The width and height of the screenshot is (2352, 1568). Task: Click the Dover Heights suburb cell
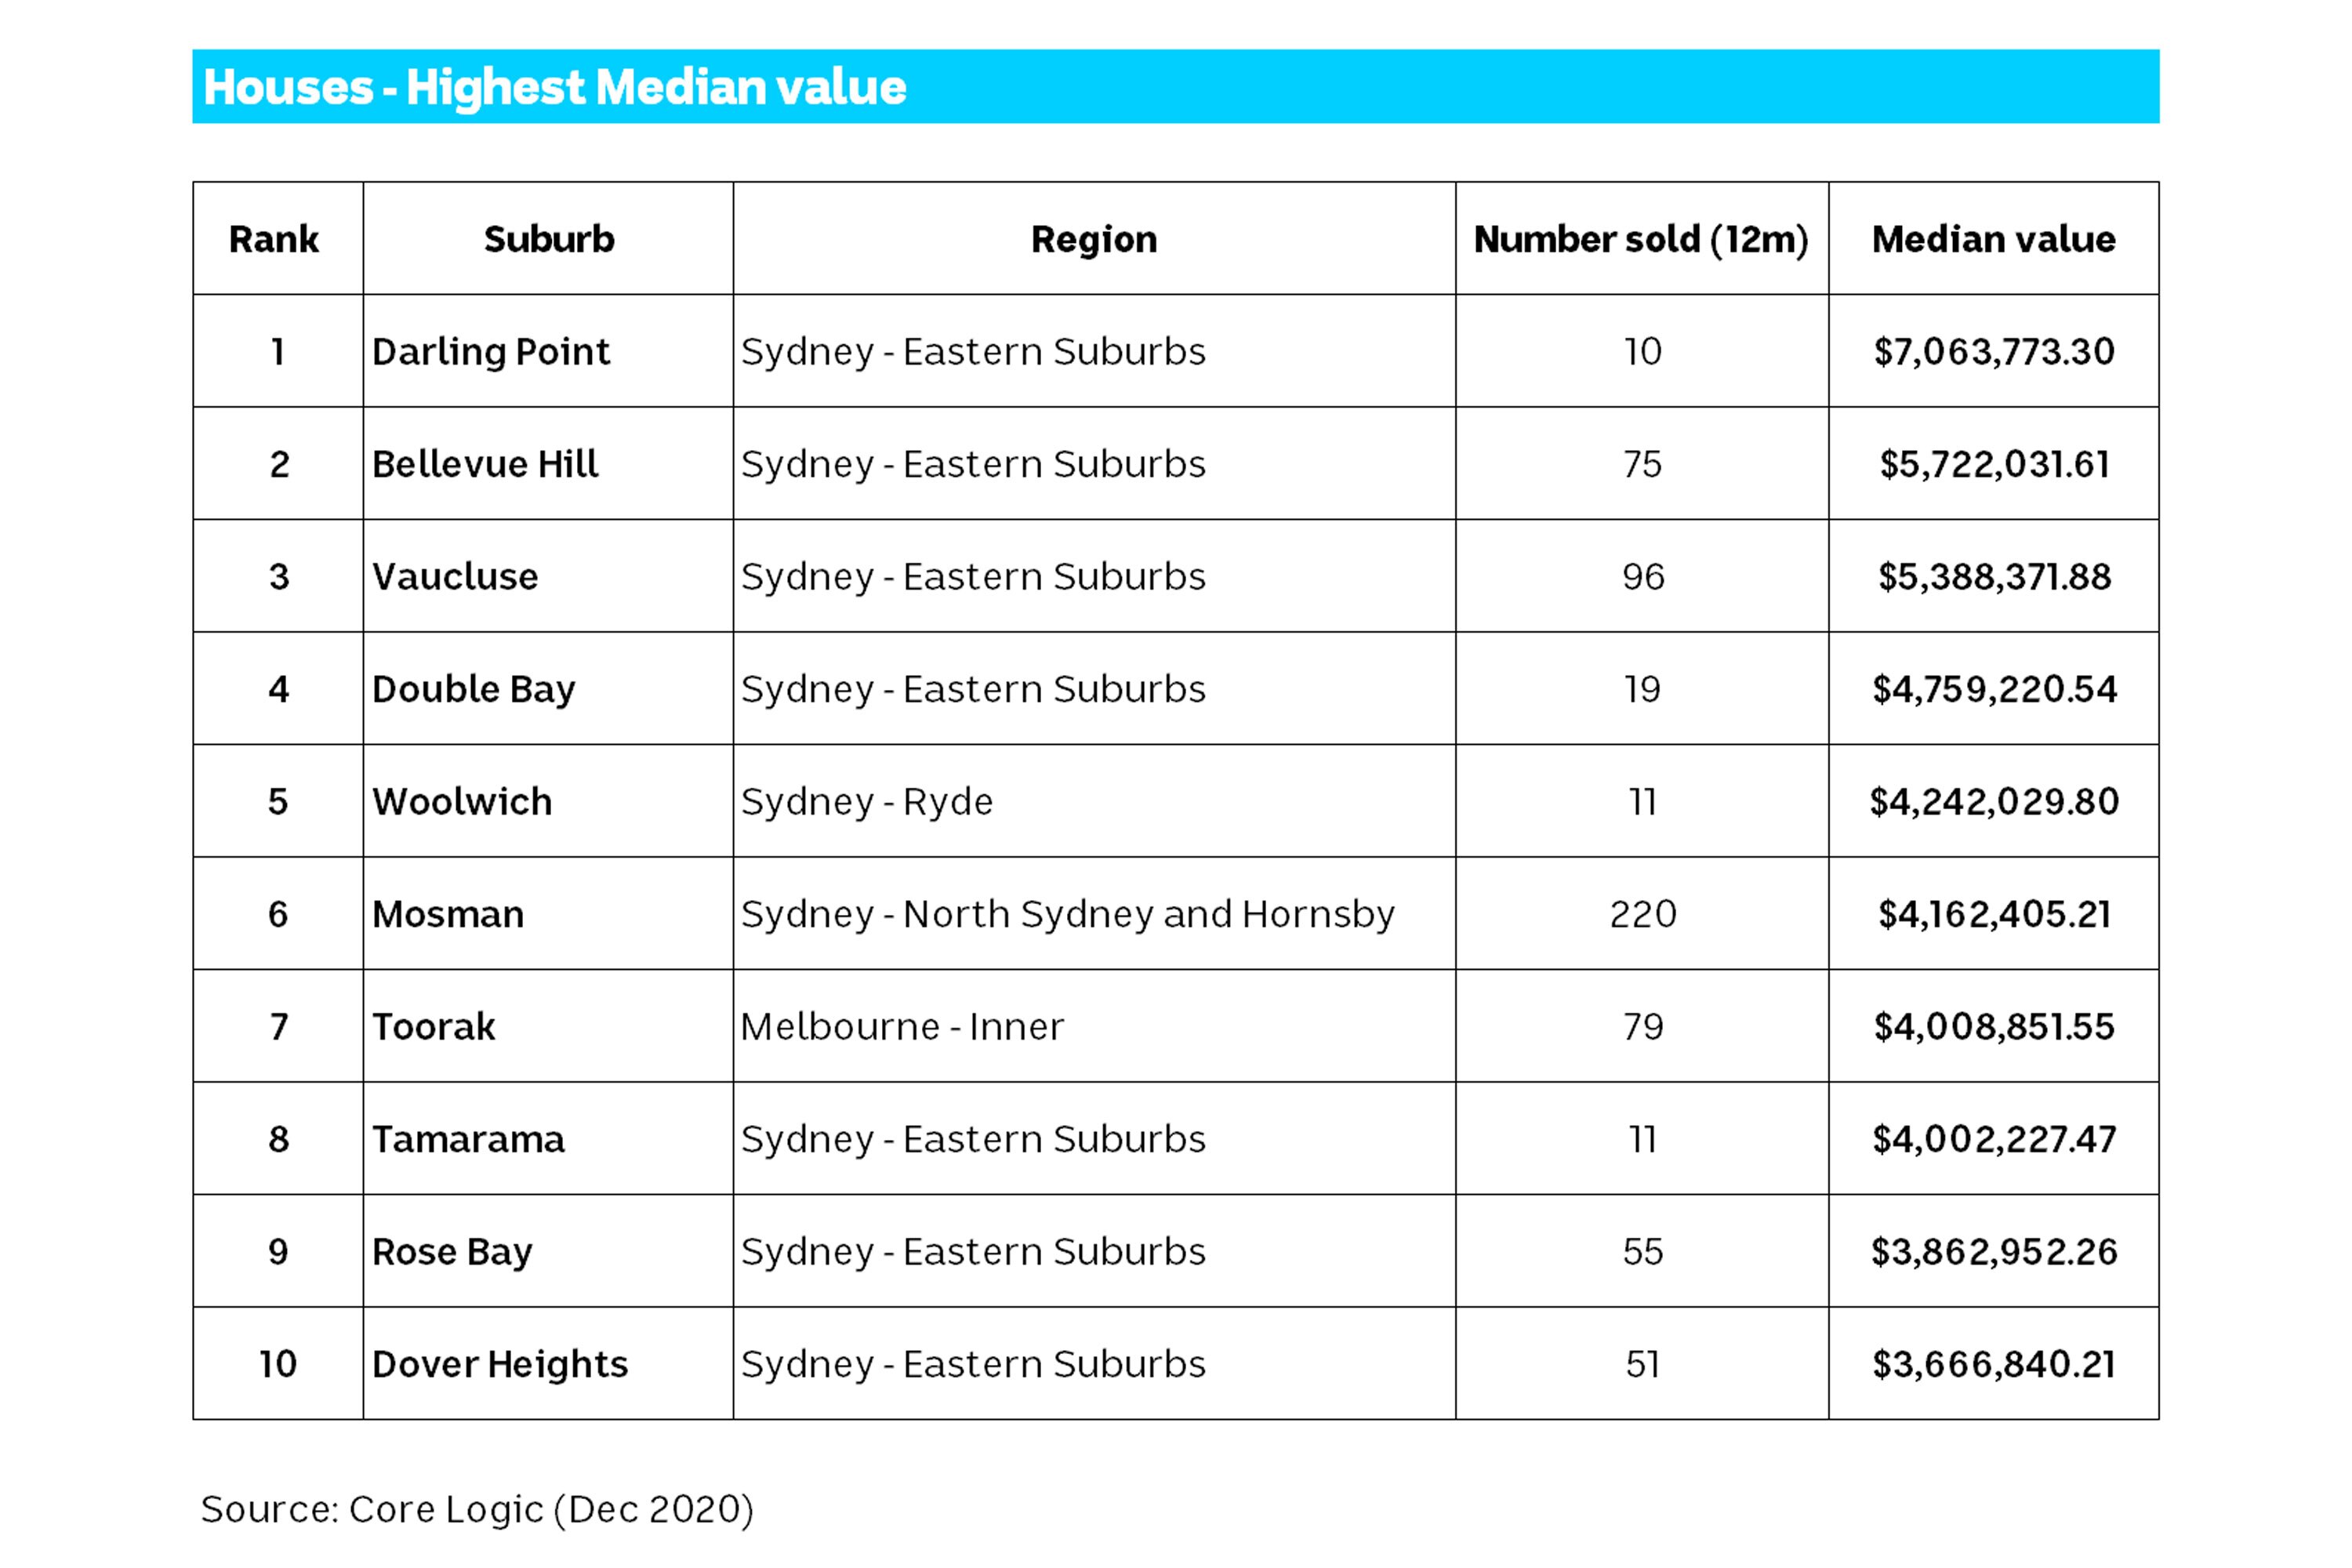point(500,1364)
